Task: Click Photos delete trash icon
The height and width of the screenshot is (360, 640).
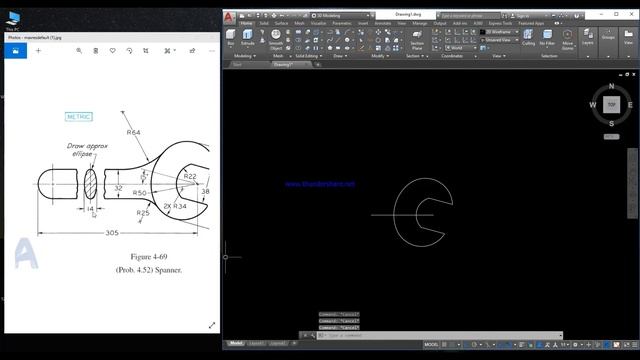Action: click(96, 51)
